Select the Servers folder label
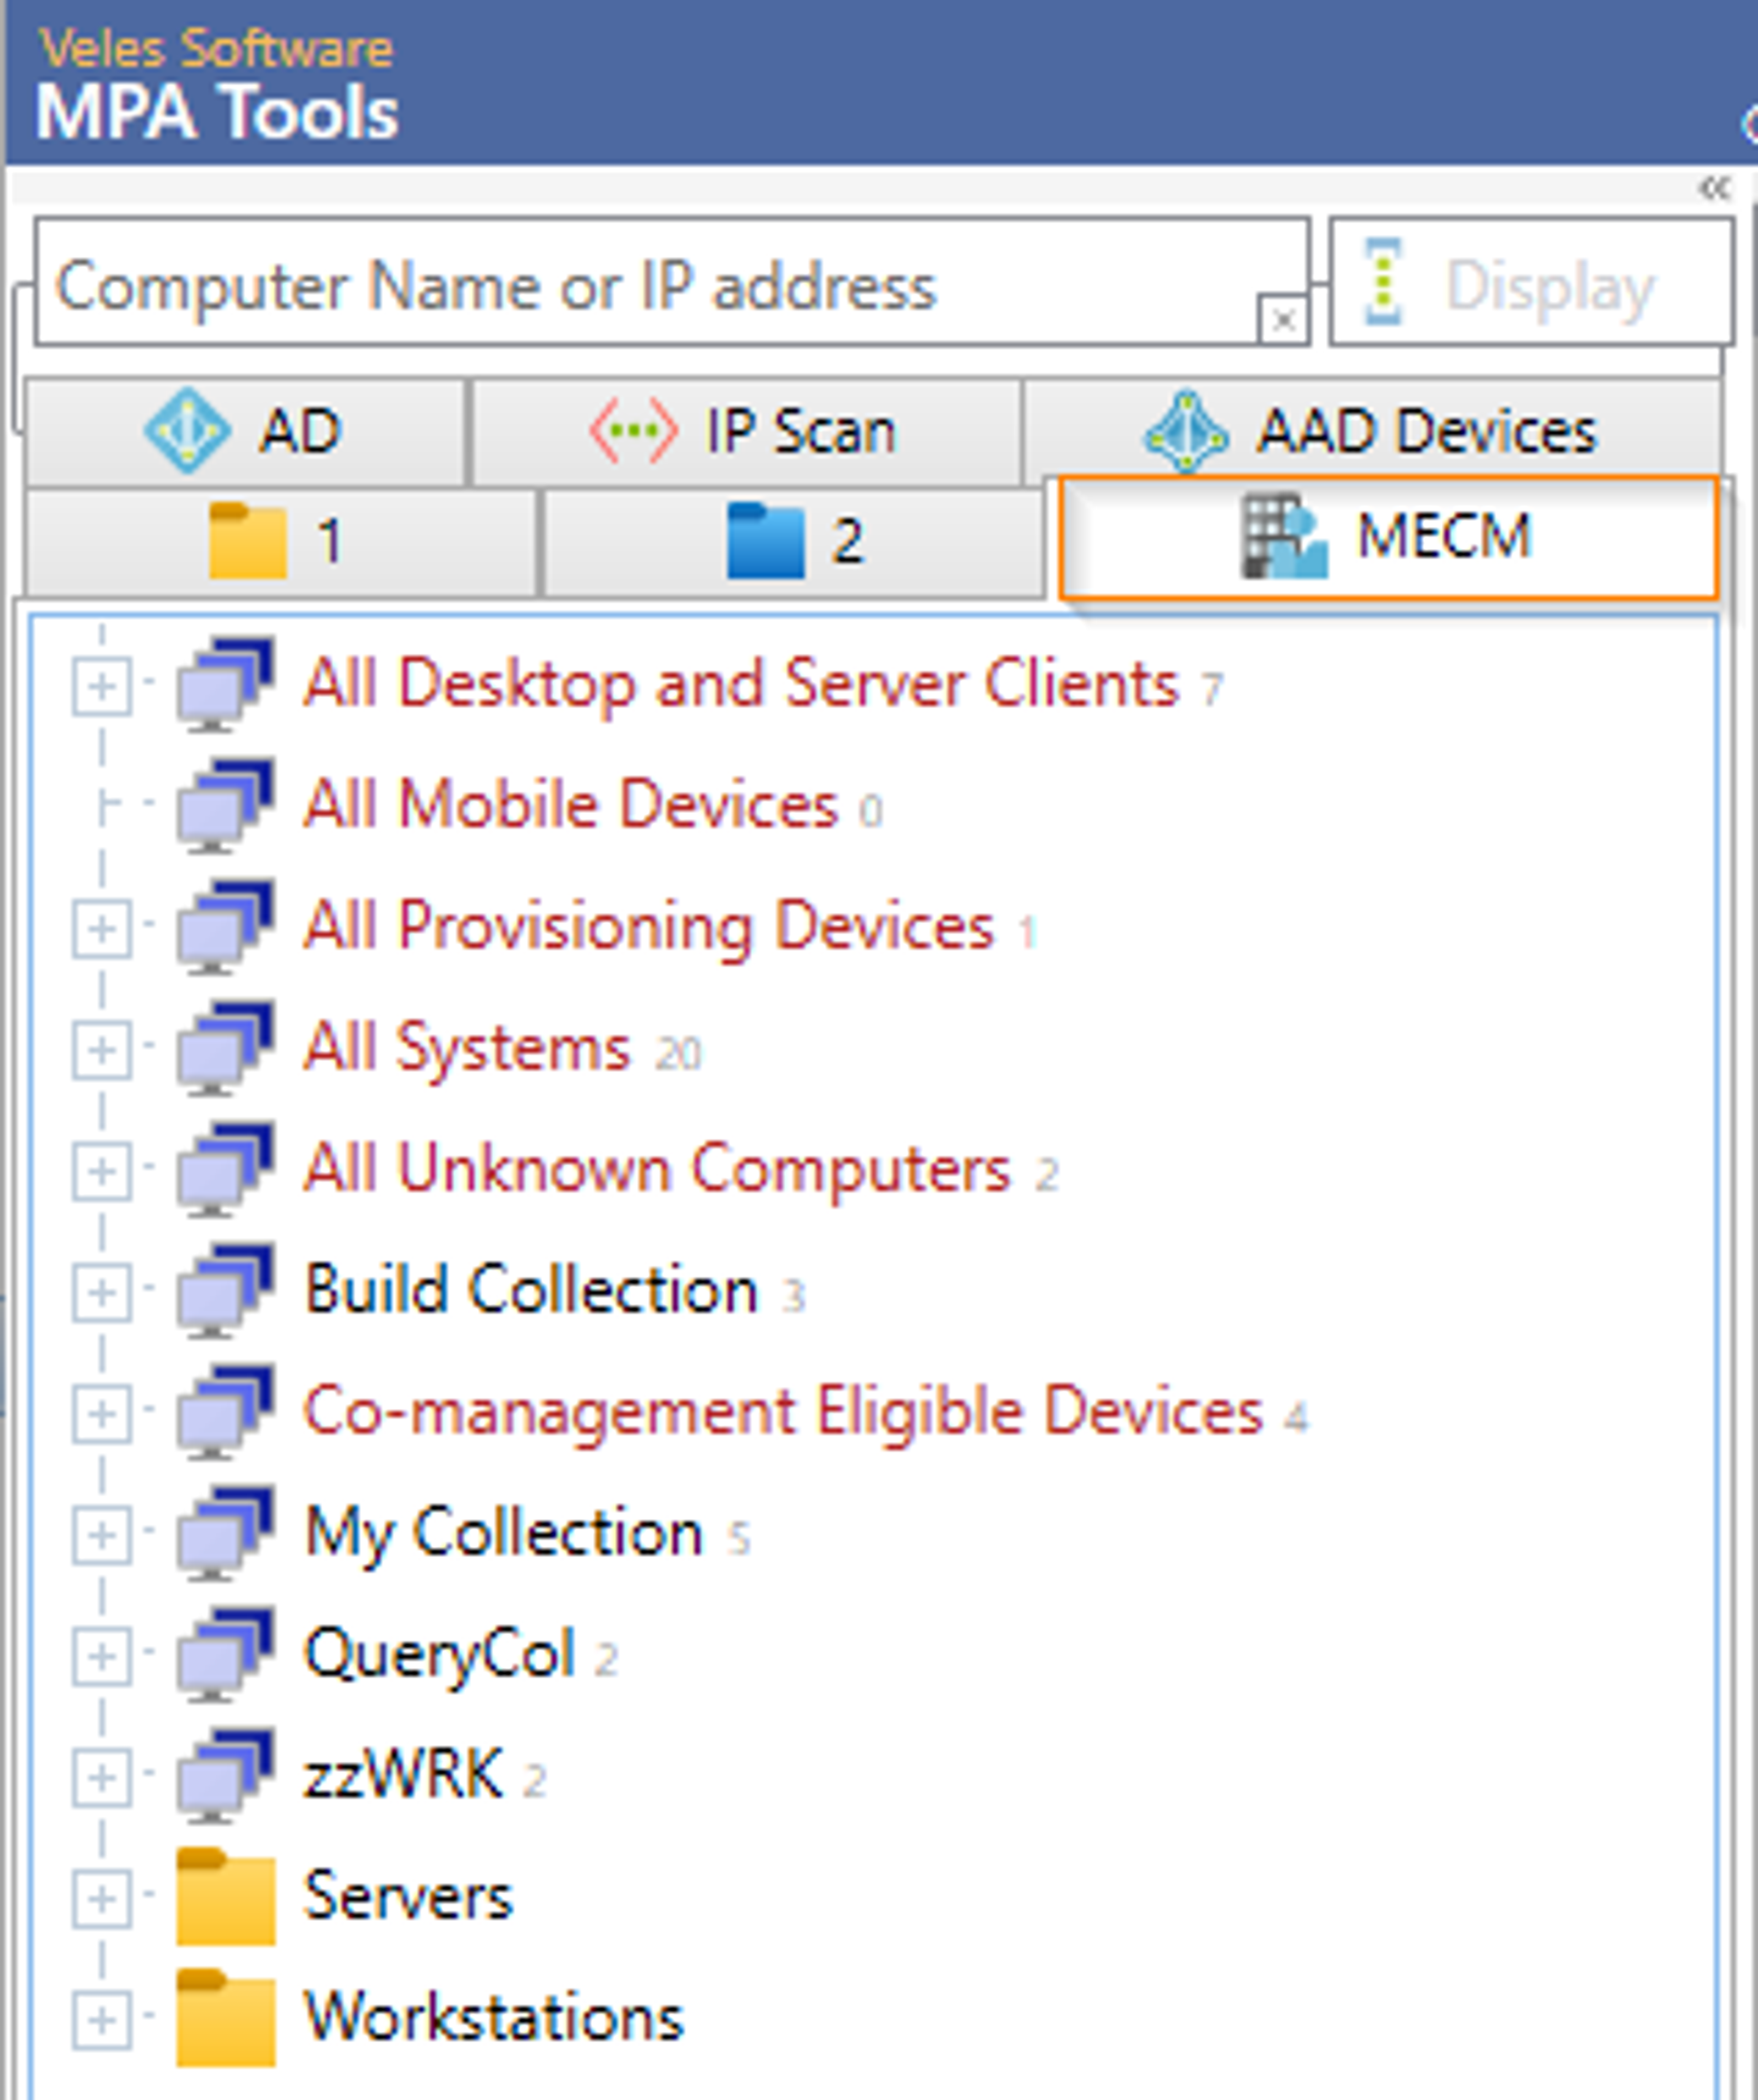Screen dimensions: 1758x2100 pos(408,1897)
